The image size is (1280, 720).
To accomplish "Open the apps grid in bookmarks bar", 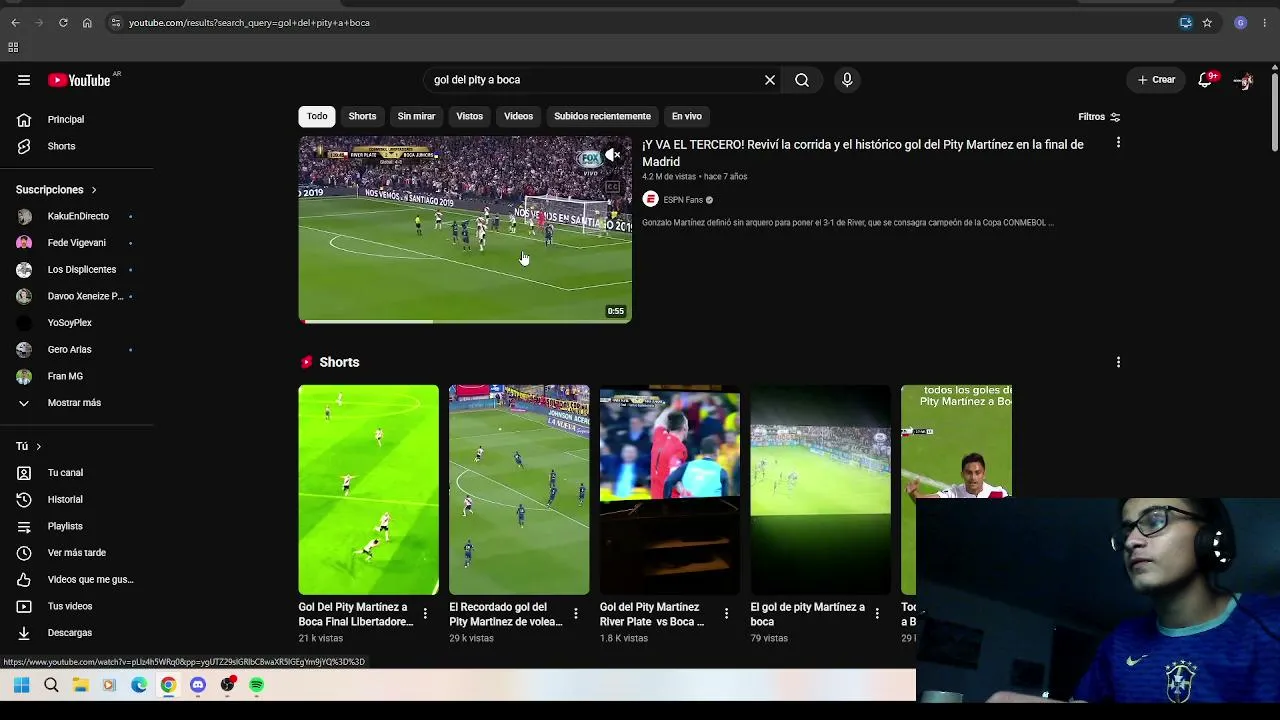I will [x=13, y=47].
